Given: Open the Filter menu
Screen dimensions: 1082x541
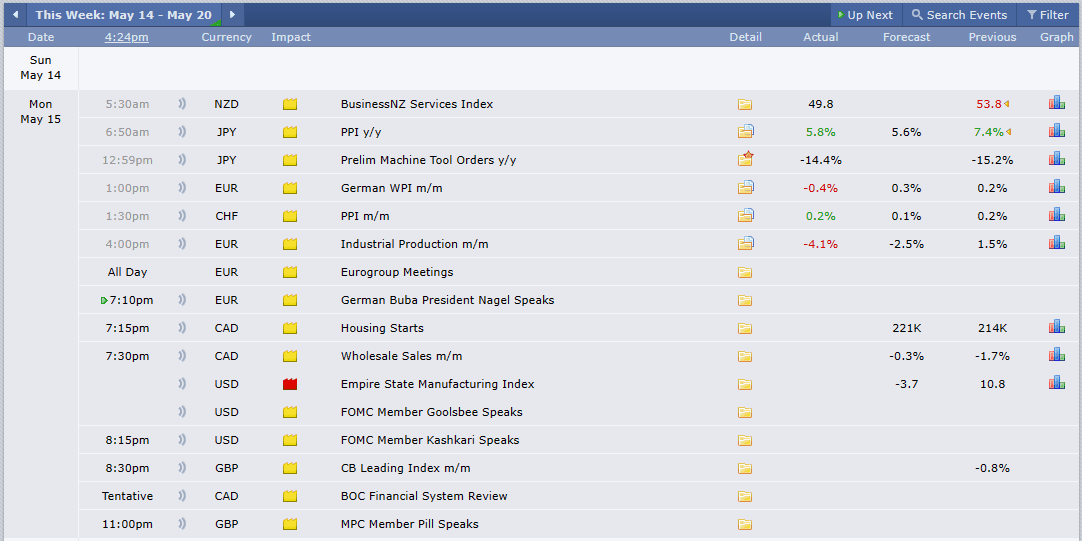Looking at the screenshot, I should pos(1047,14).
